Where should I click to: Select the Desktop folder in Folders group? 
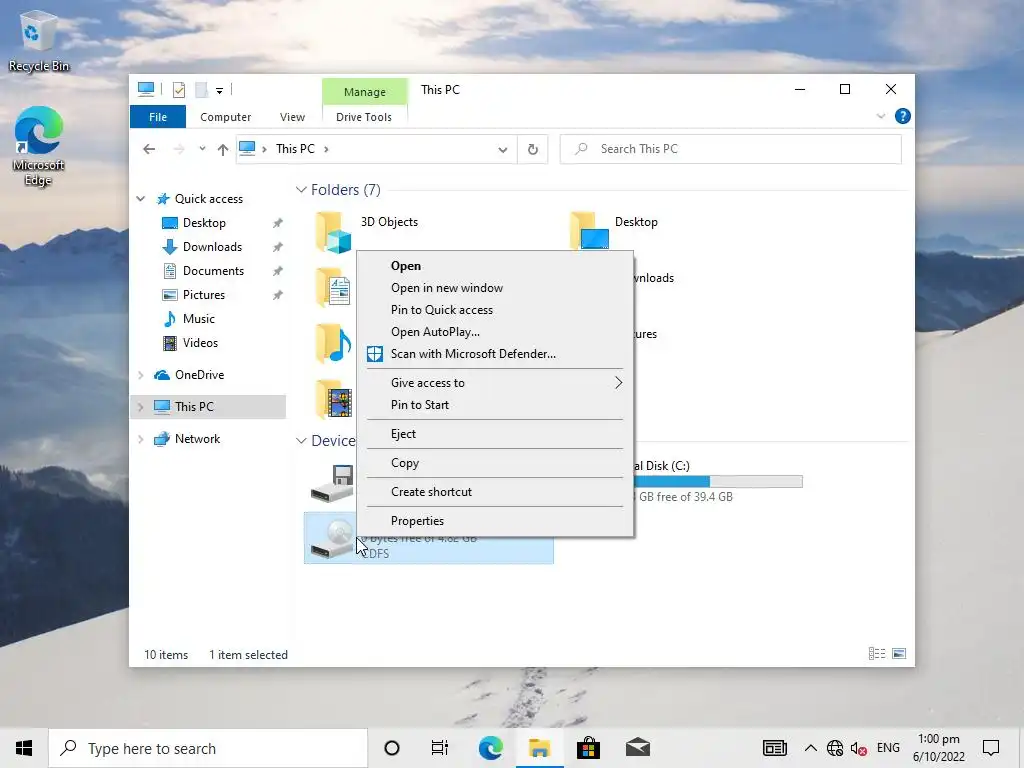click(614, 230)
